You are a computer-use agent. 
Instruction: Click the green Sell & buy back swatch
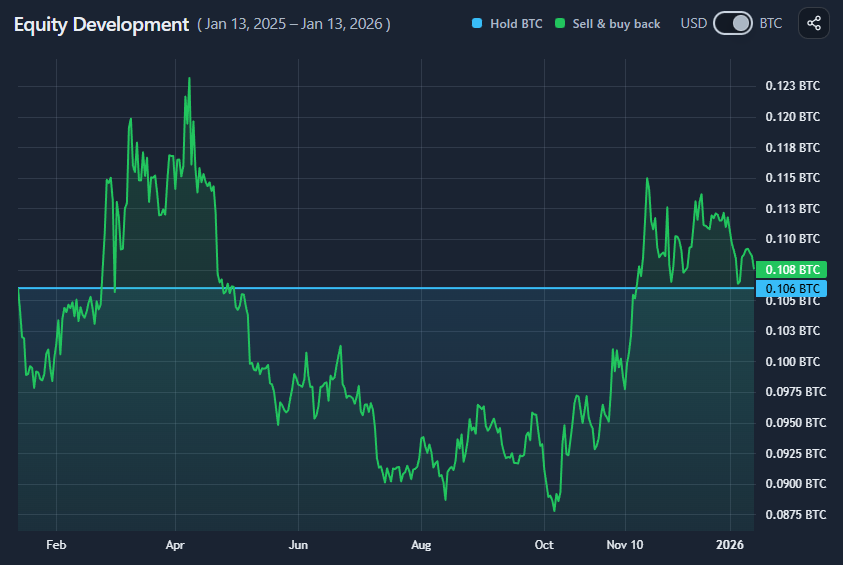560,24
